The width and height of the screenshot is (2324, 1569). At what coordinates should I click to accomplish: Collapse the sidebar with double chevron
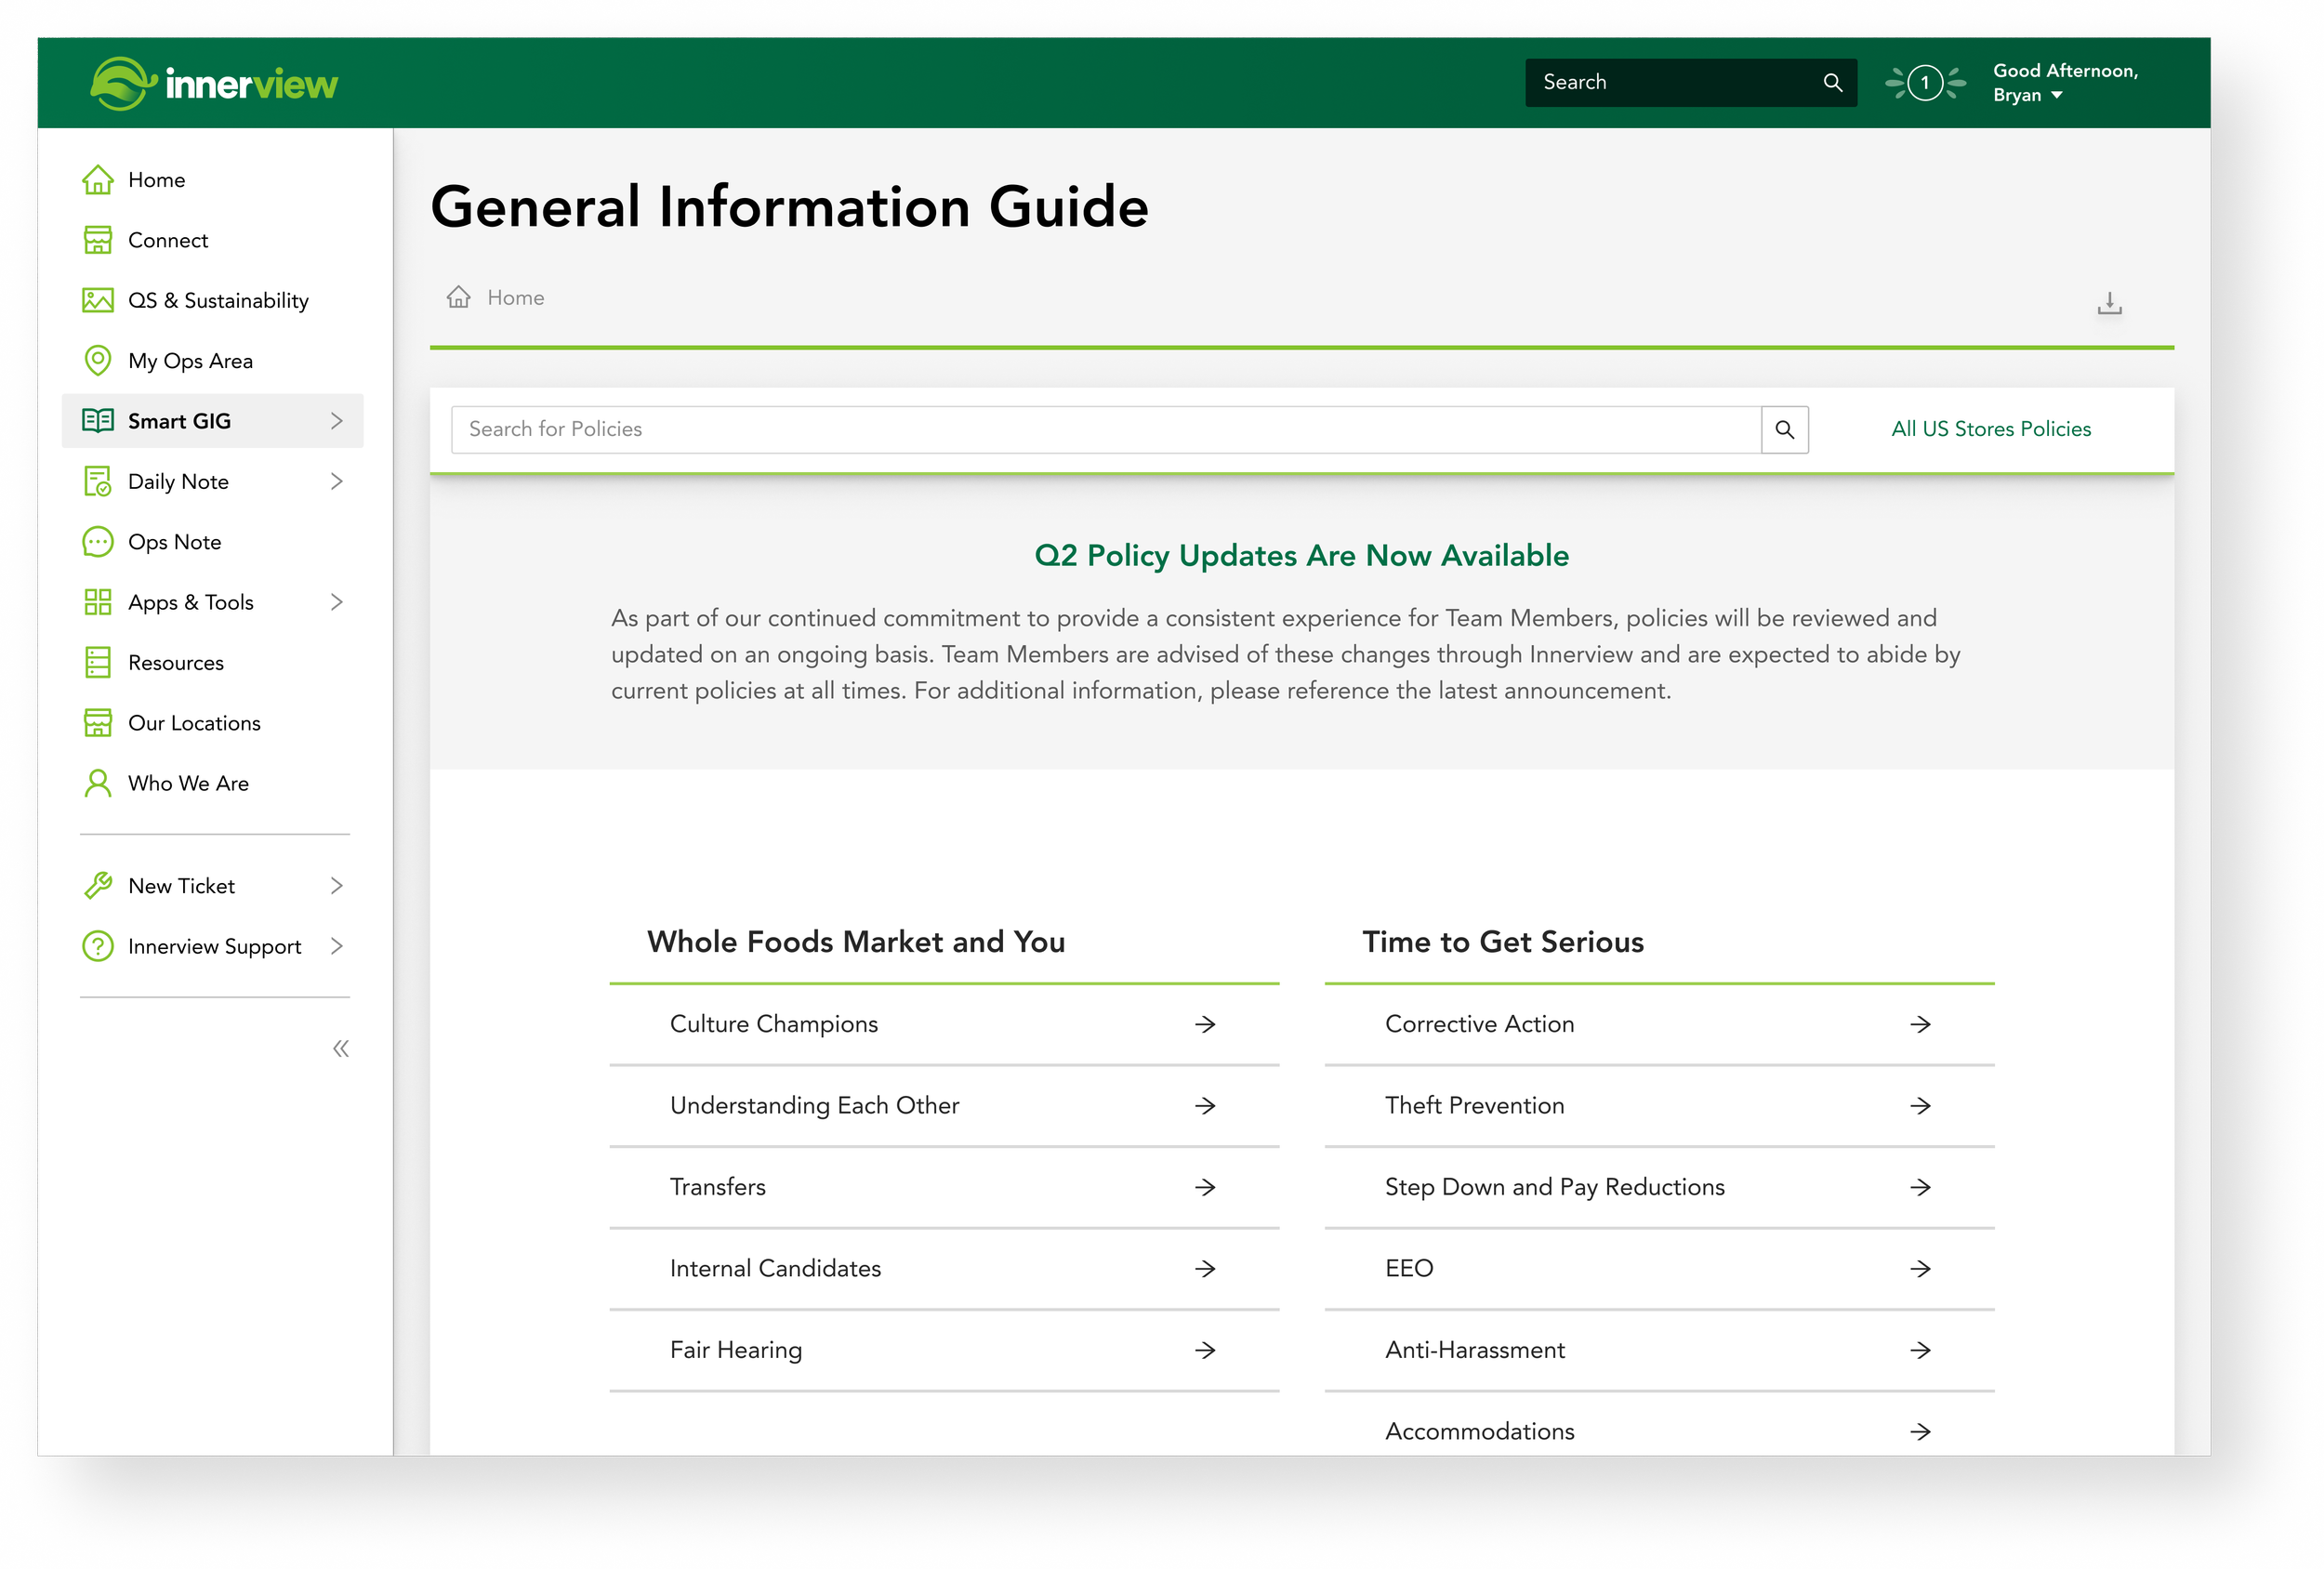pos(341,1049)
